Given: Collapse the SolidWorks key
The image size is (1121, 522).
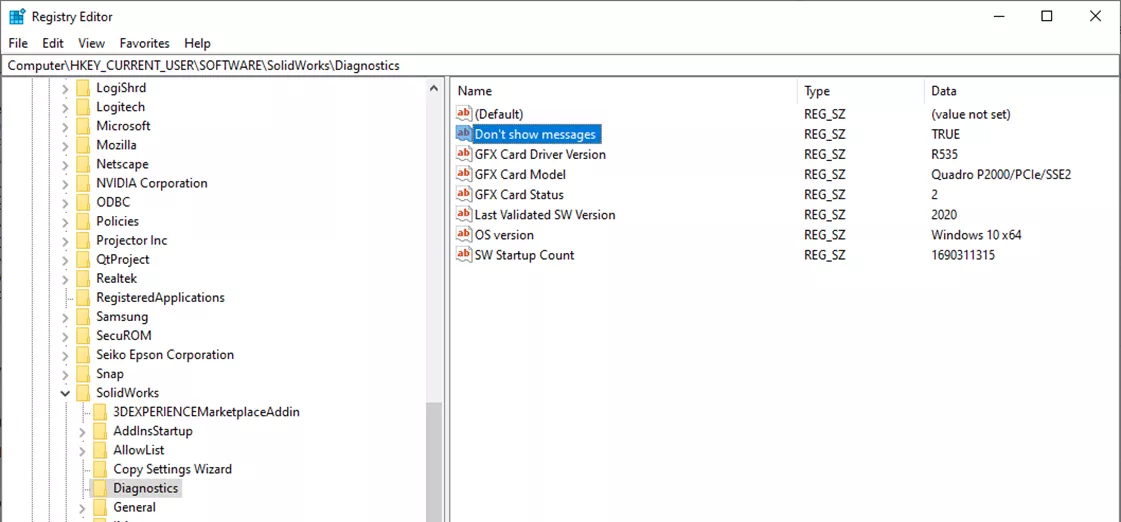Looking at the screenshot, I should 65,393.
